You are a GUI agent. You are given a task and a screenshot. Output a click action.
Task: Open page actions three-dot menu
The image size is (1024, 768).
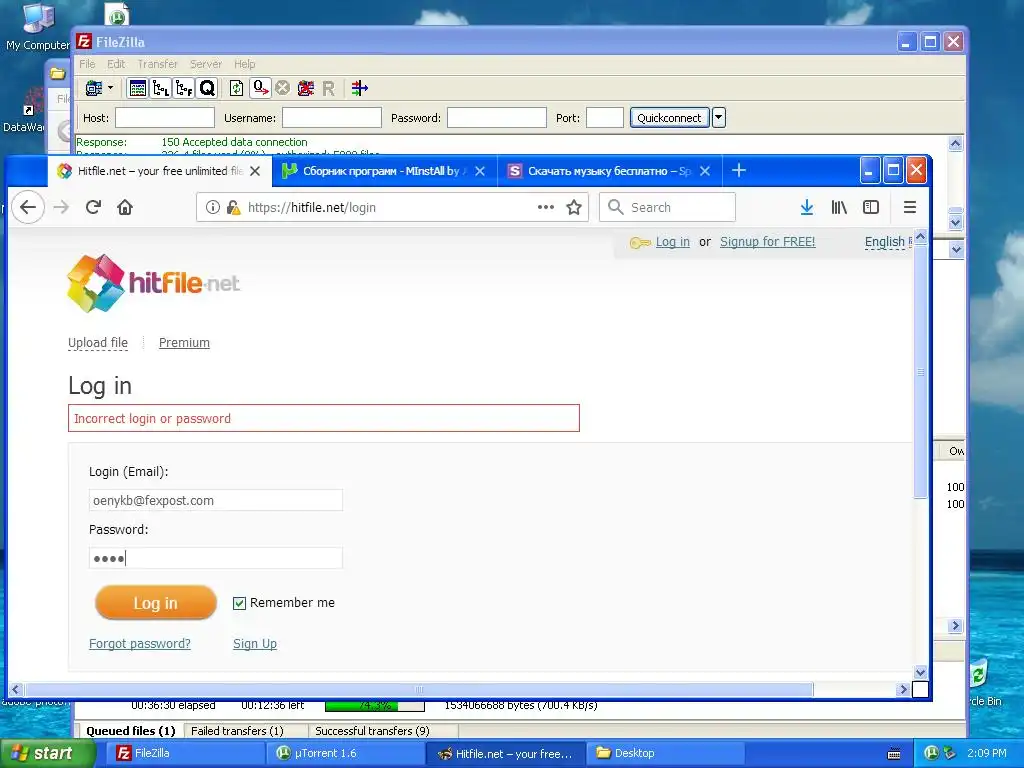[545, 207]
